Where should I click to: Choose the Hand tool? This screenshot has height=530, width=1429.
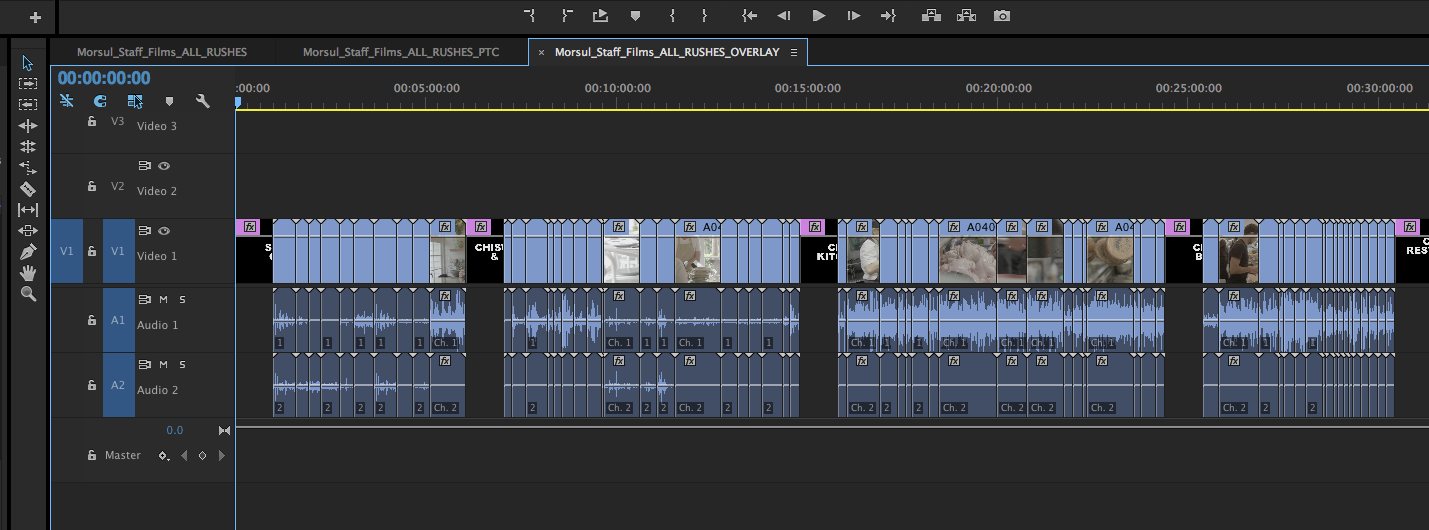[x=28, y=272]
